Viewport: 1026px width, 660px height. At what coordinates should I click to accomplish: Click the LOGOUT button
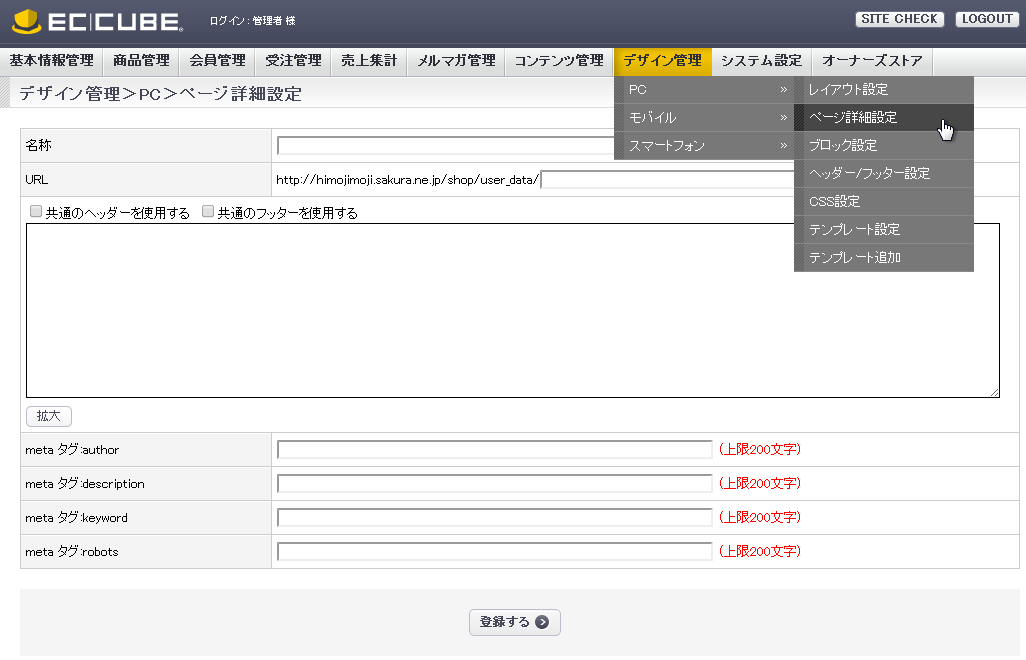pos(987,19)
